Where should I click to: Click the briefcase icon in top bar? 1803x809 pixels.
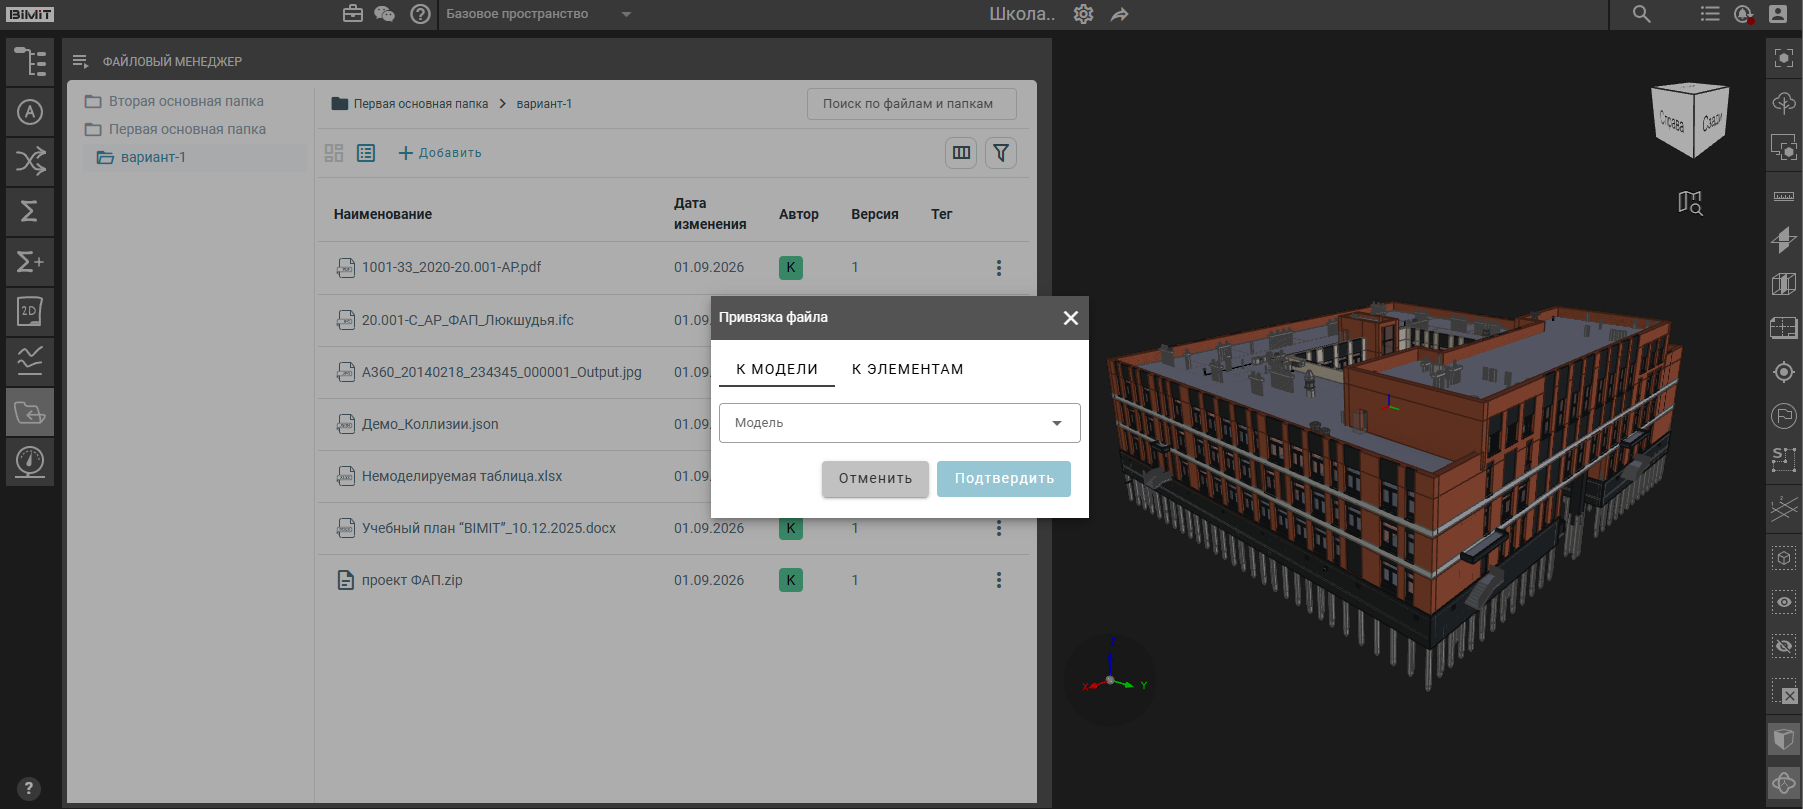(x=353, y=14)
